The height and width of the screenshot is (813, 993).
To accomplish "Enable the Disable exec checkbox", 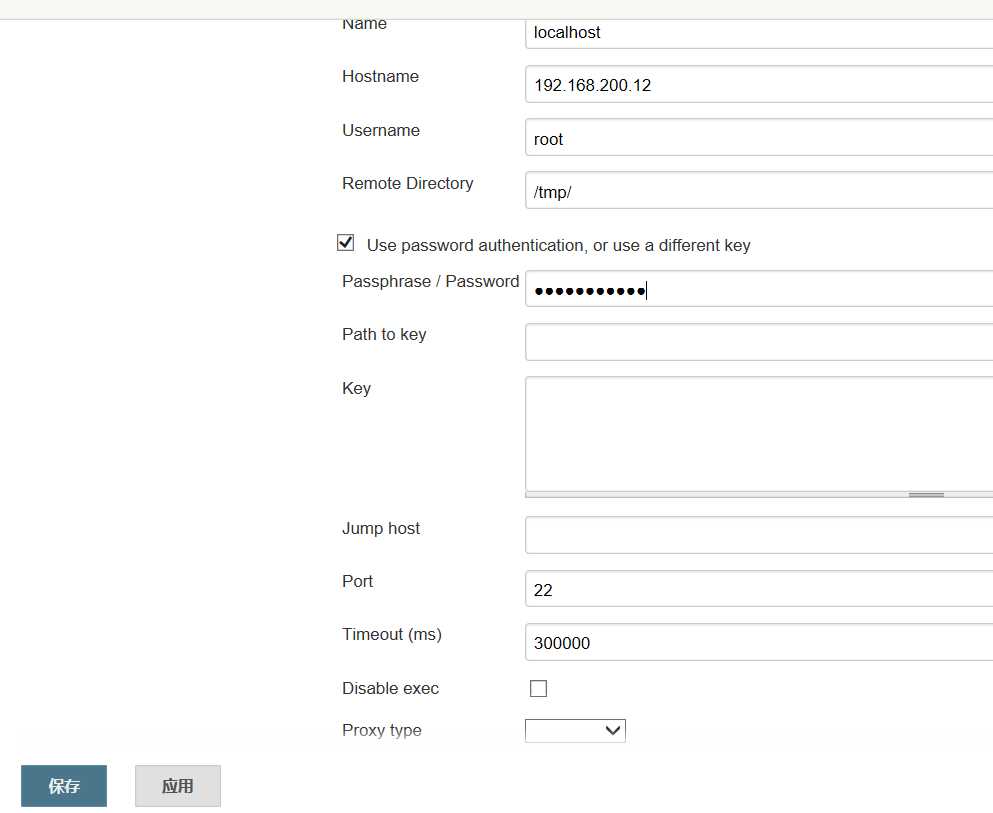I will tap(538, 688).
